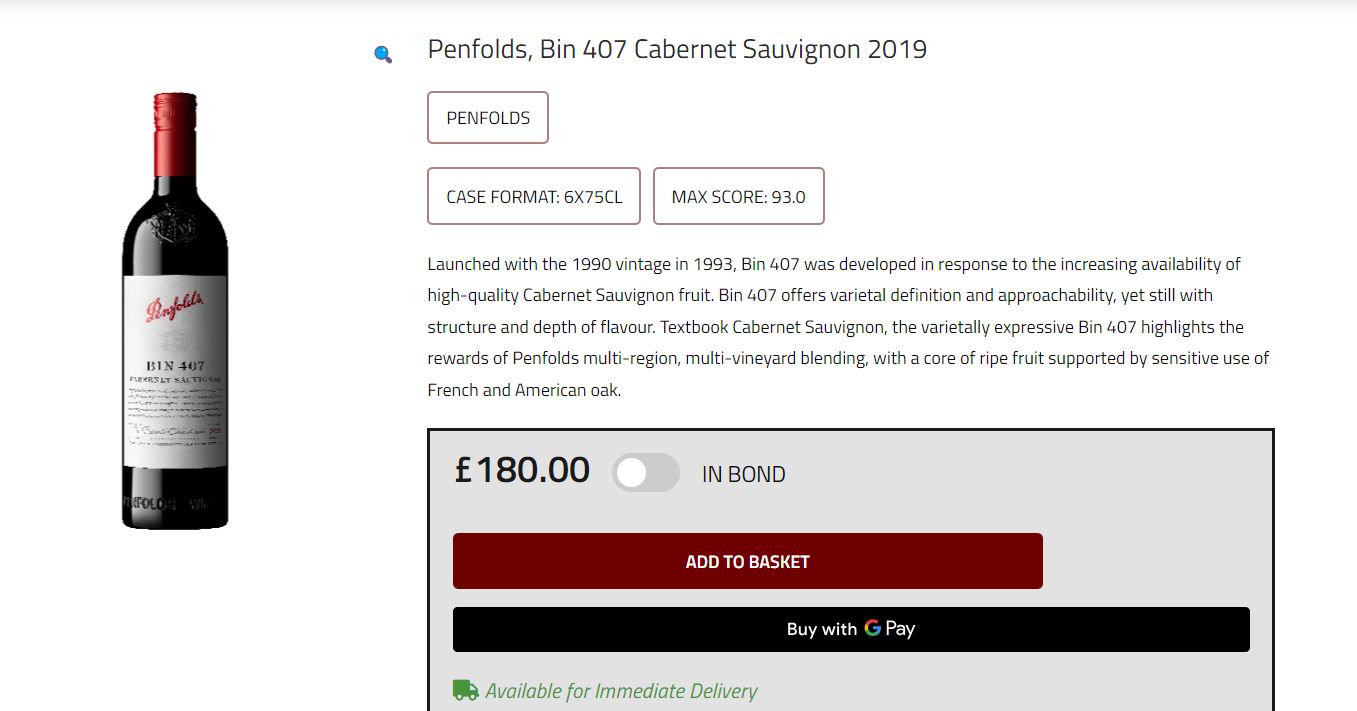Click the red Penfolds script logo on the bottle label
1357x711 pixels.
click(175, 306)
